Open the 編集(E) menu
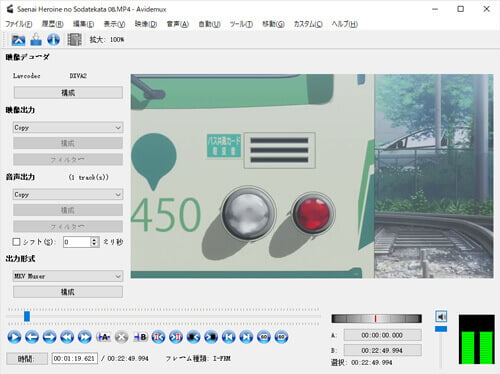This screenshot has width=500, height=374. [x=84, y=24]
